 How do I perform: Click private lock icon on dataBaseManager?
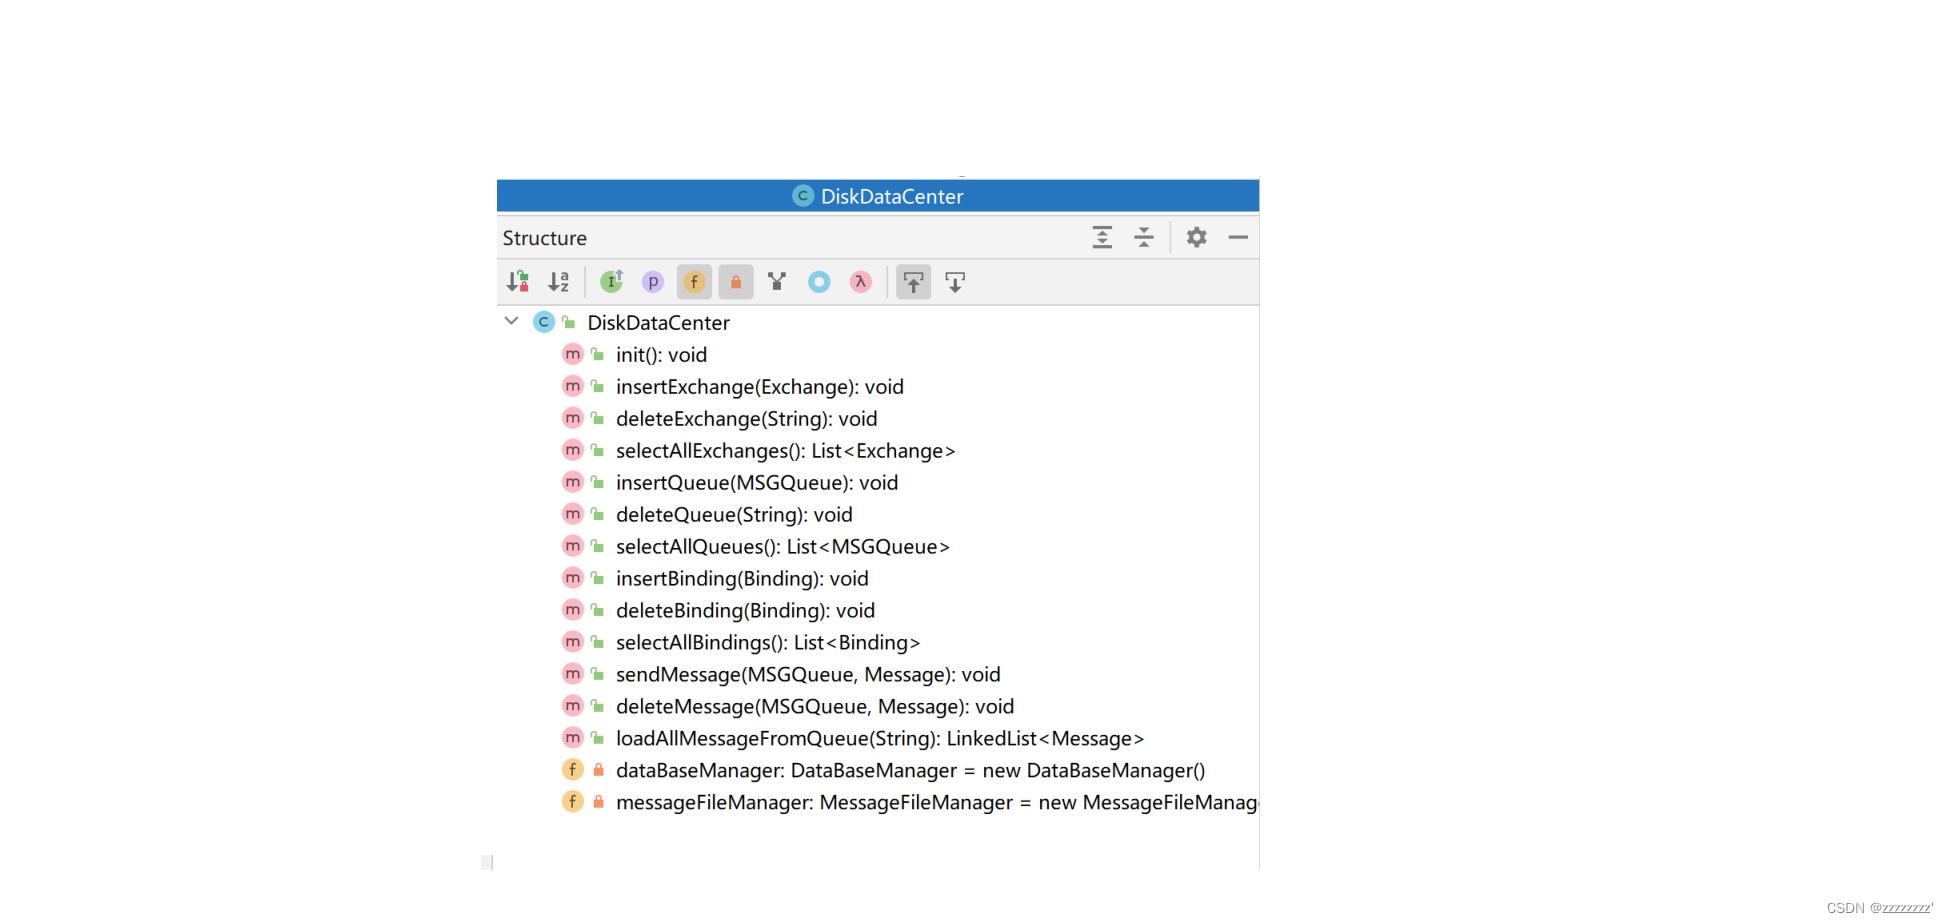pos(598,770)
